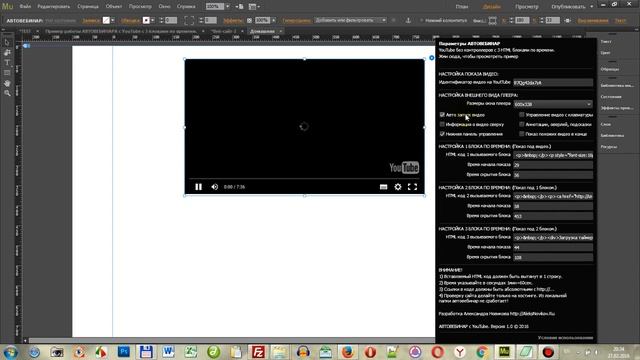
Task: Click the zoom percentage input field
Action: [x=215, y=7]
